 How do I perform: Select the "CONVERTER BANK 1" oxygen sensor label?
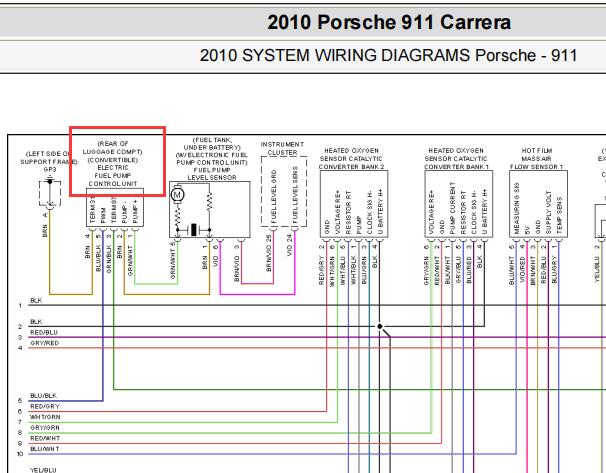pos(456,167)
